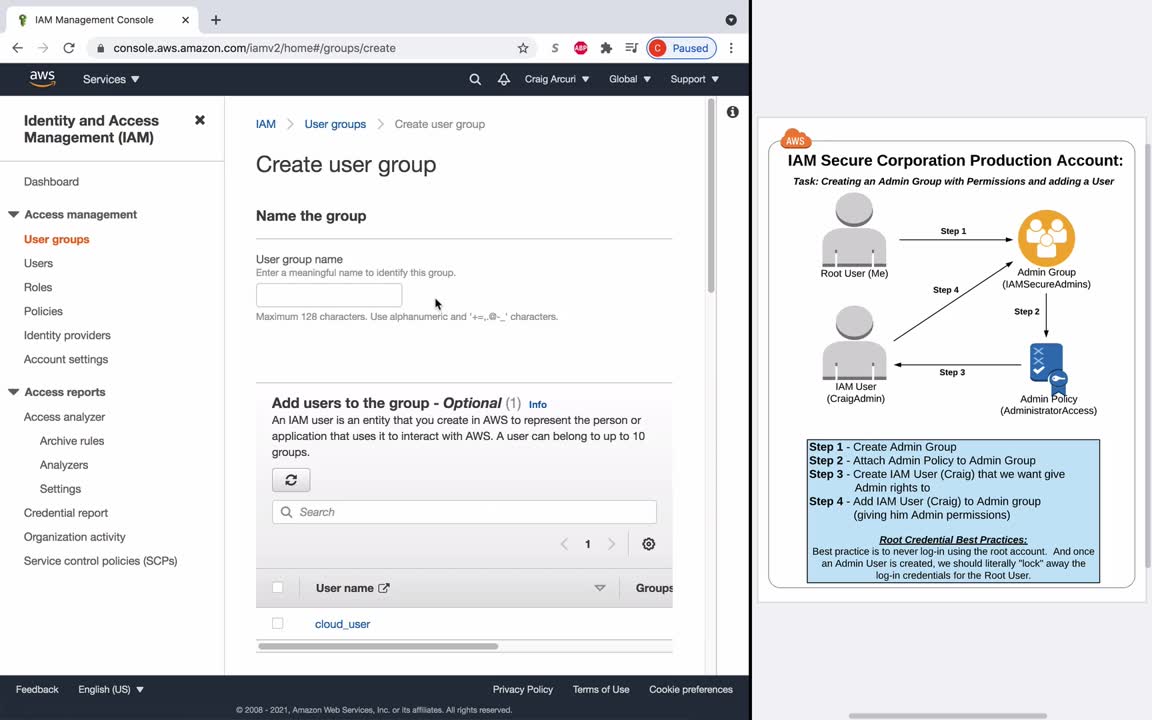Click the Info link beside Optional

pyautogui.click(x=538, y=404)
